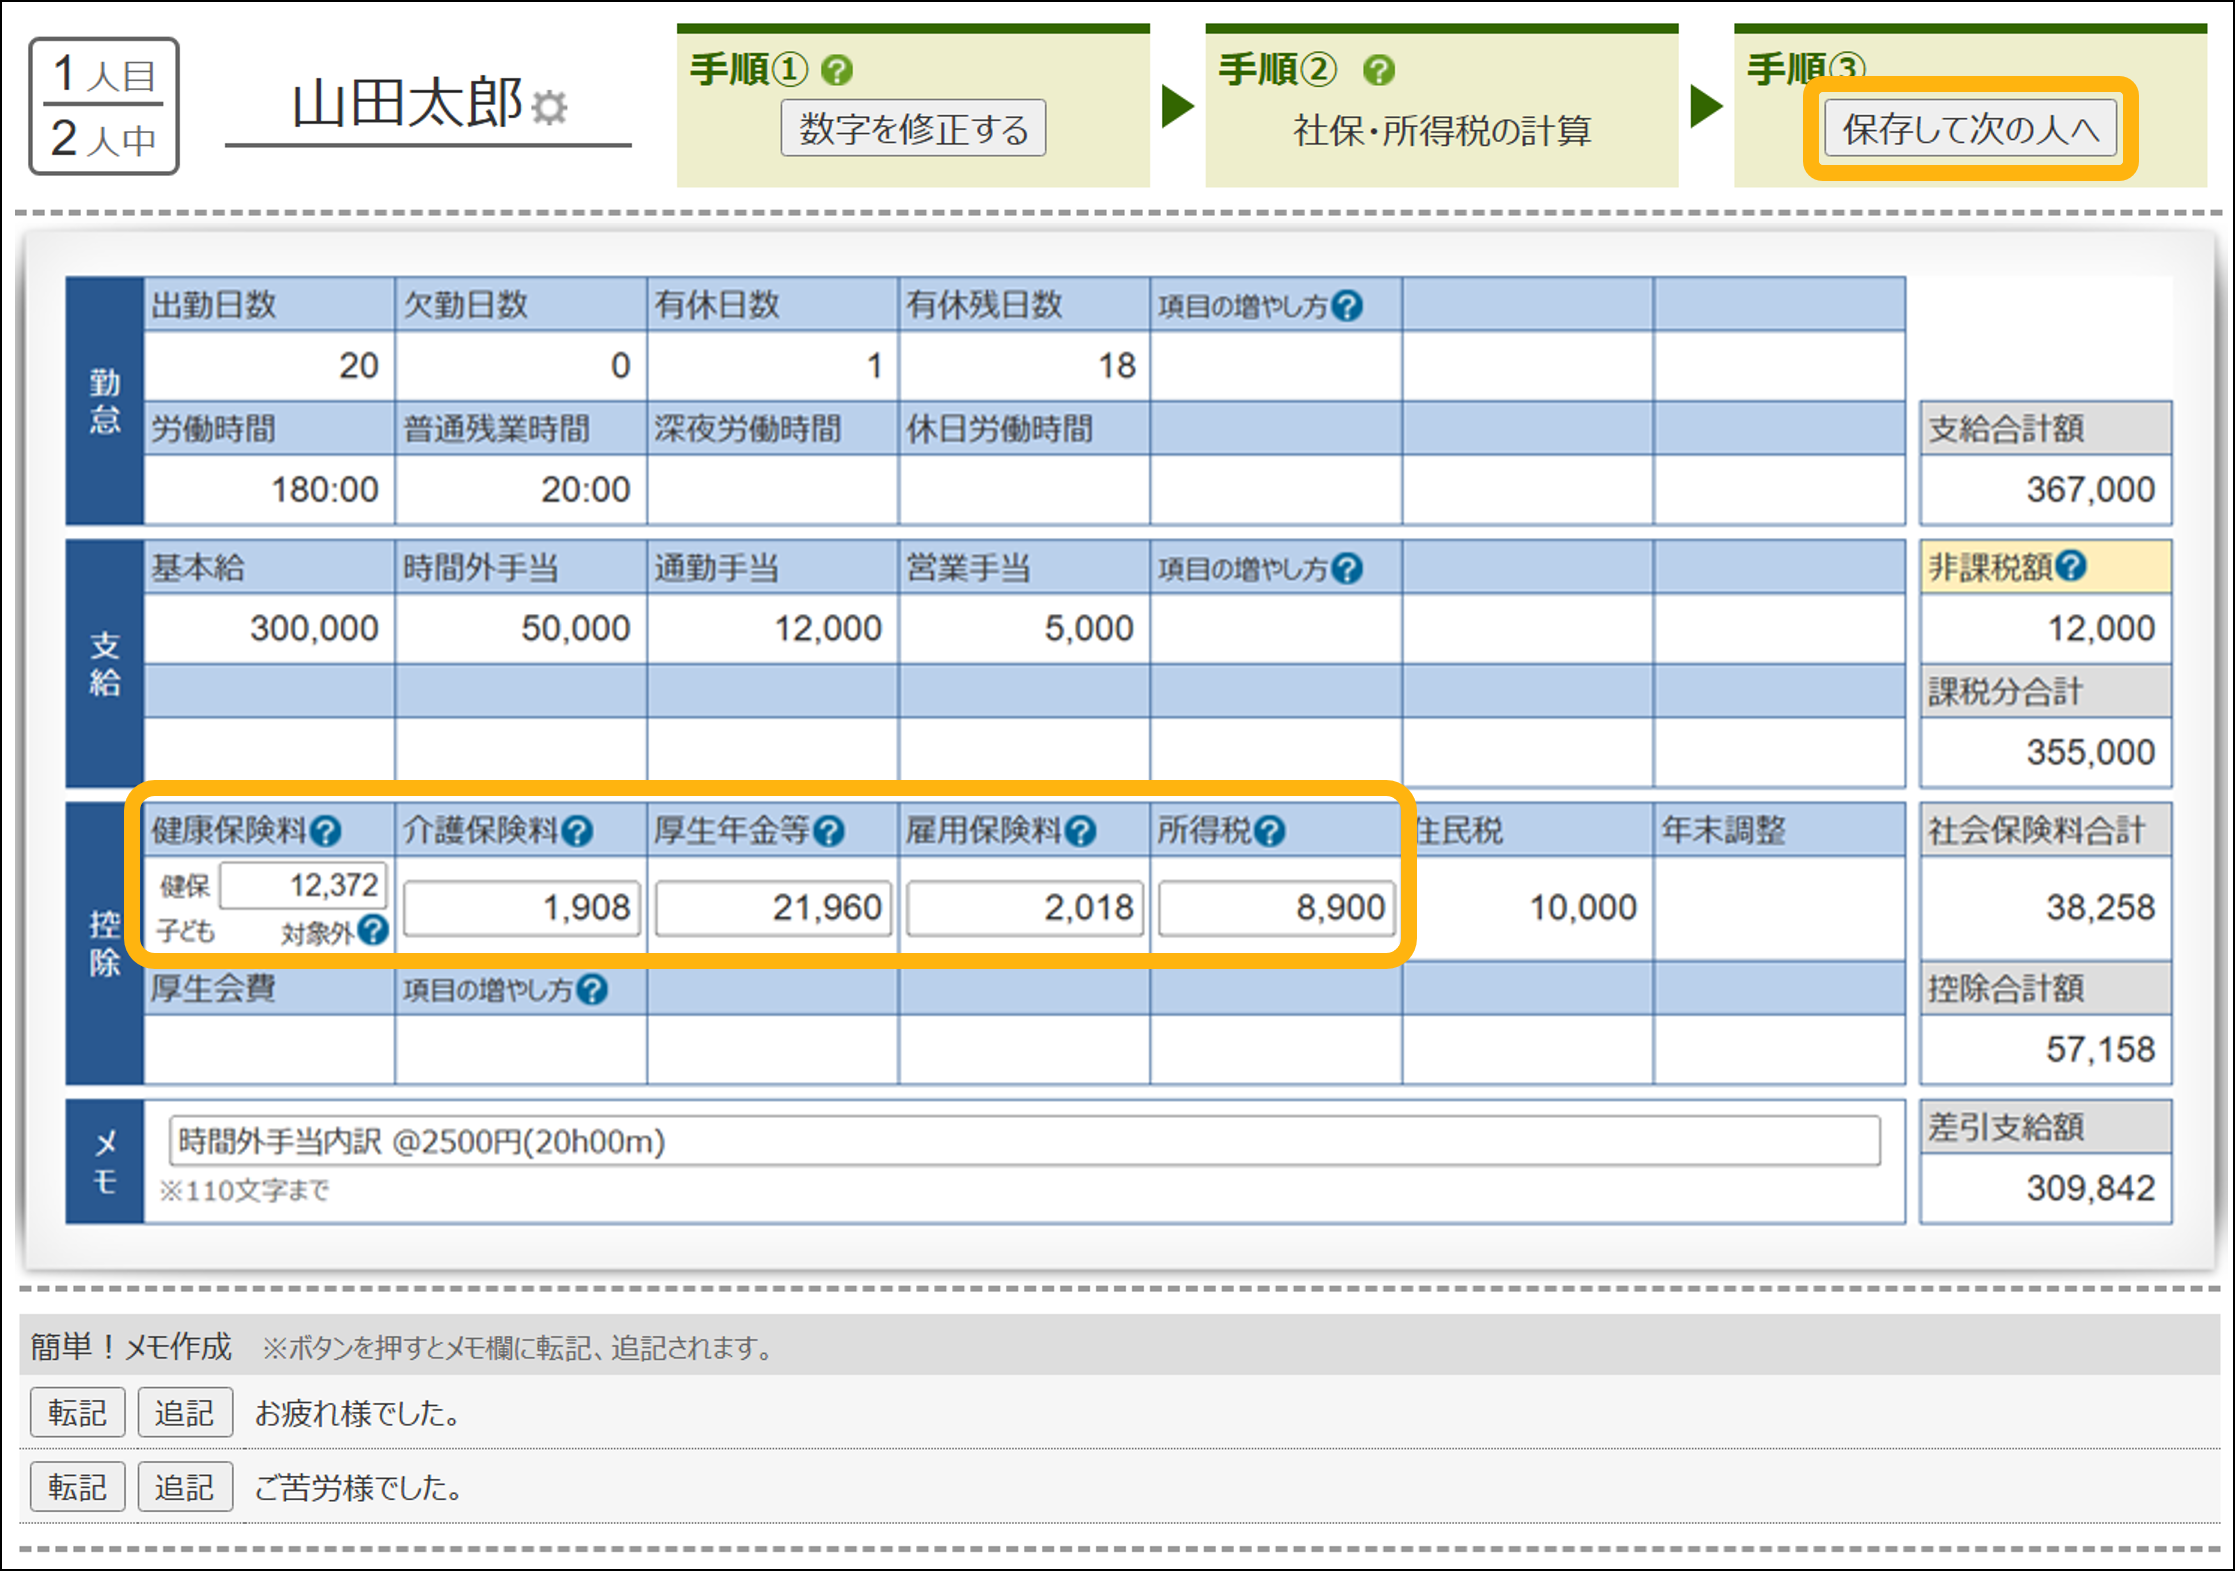Open 項目の増やし方 help in 支給 row
Image resolution: width=2235 pixels, height=1571 pixels.
pos(1348,569)
